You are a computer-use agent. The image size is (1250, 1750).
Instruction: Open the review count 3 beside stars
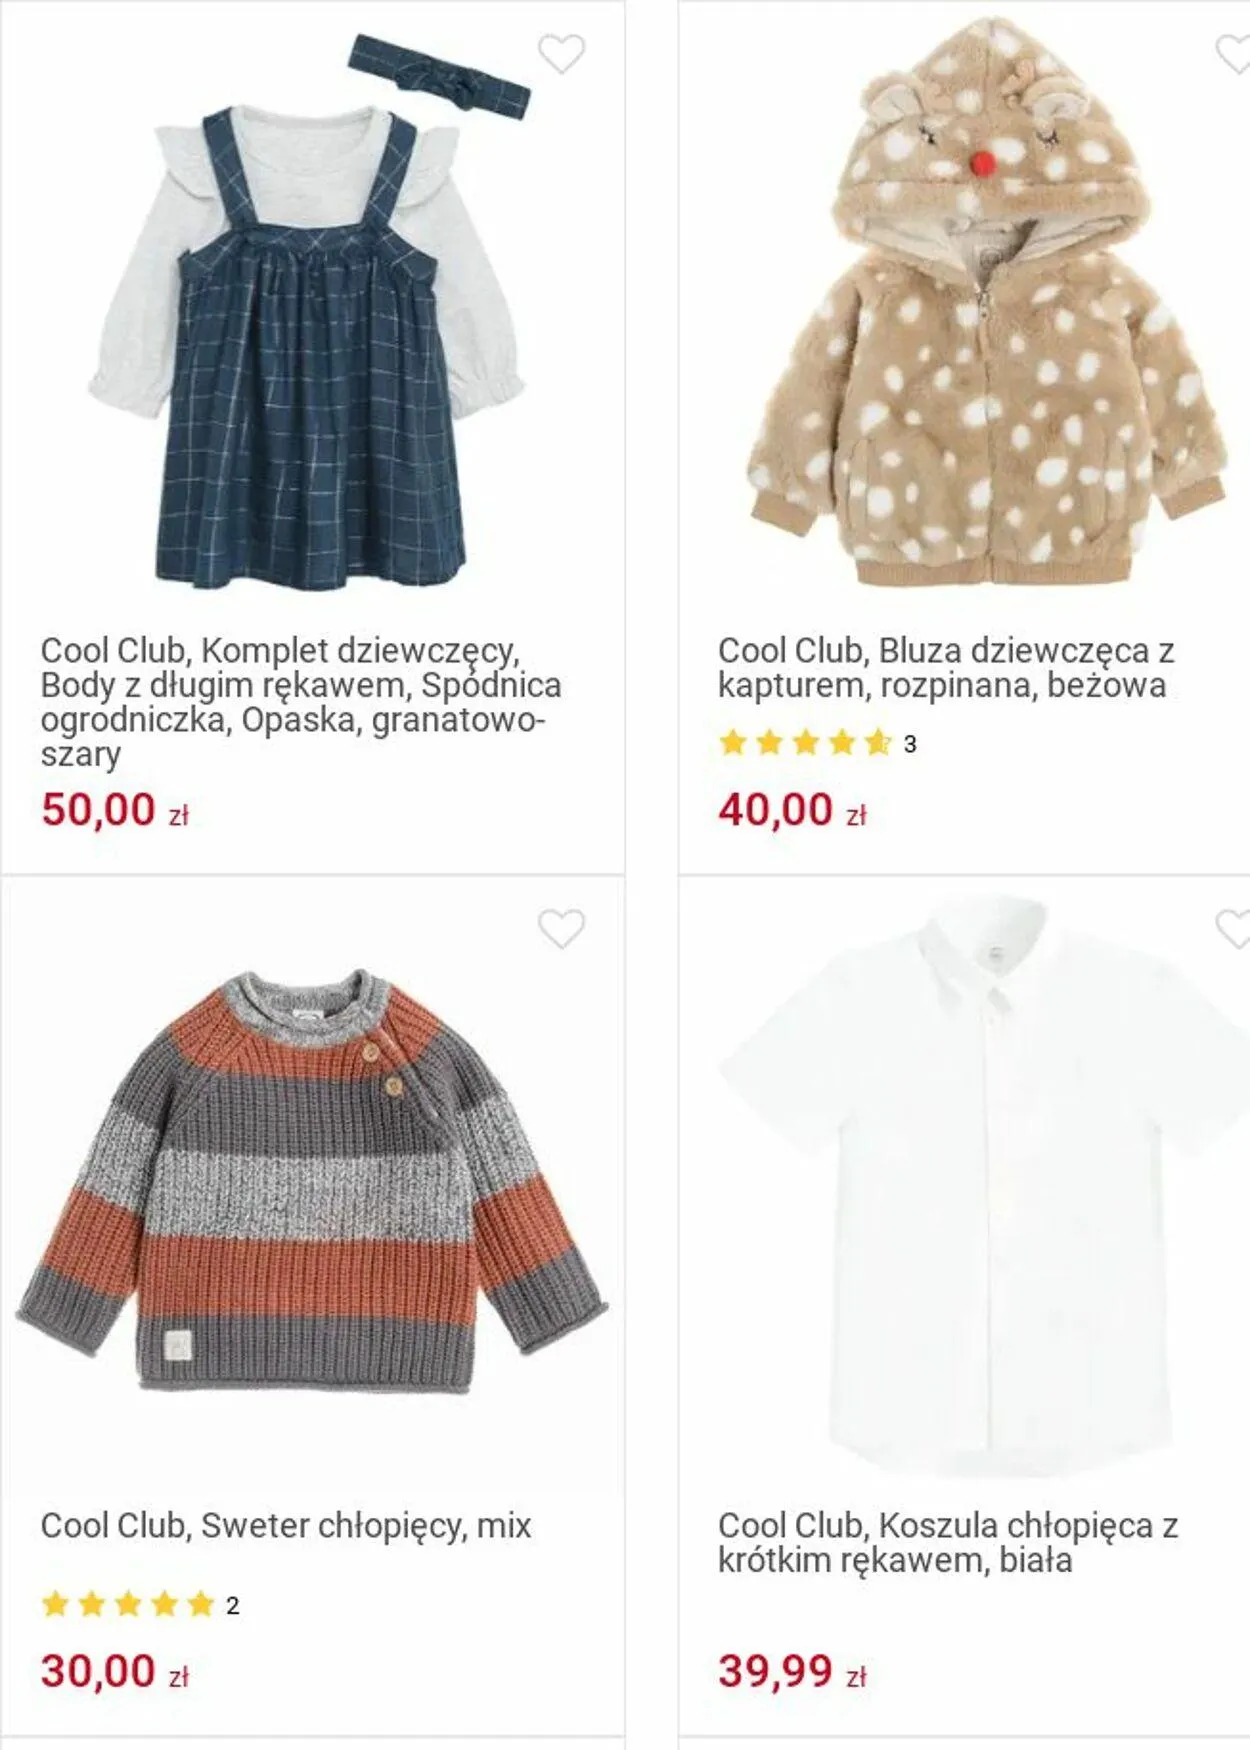pyautogui.click(x=910, y=744)
